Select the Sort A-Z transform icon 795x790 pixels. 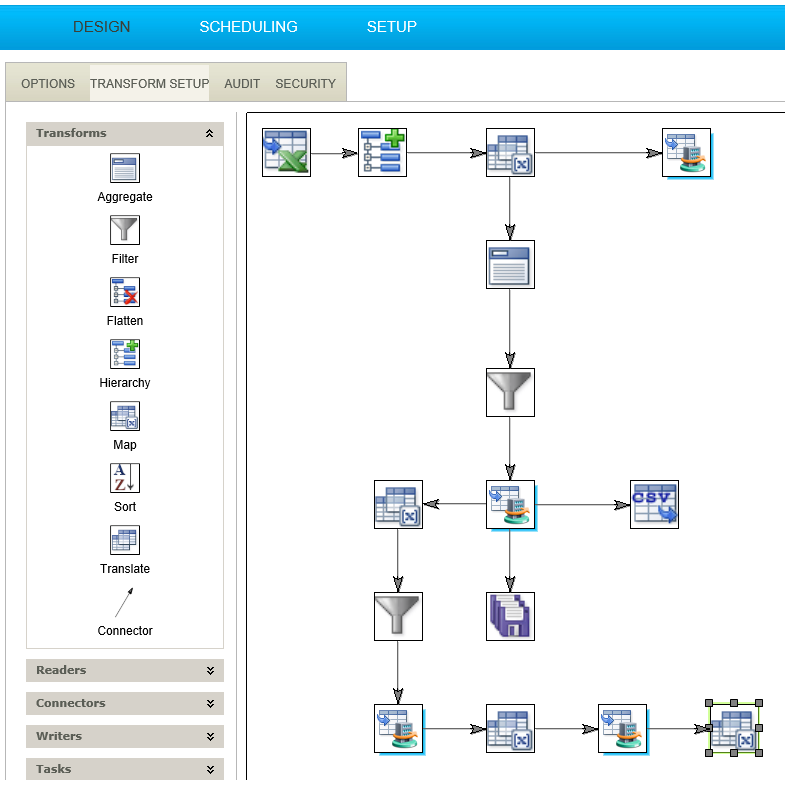125,478
